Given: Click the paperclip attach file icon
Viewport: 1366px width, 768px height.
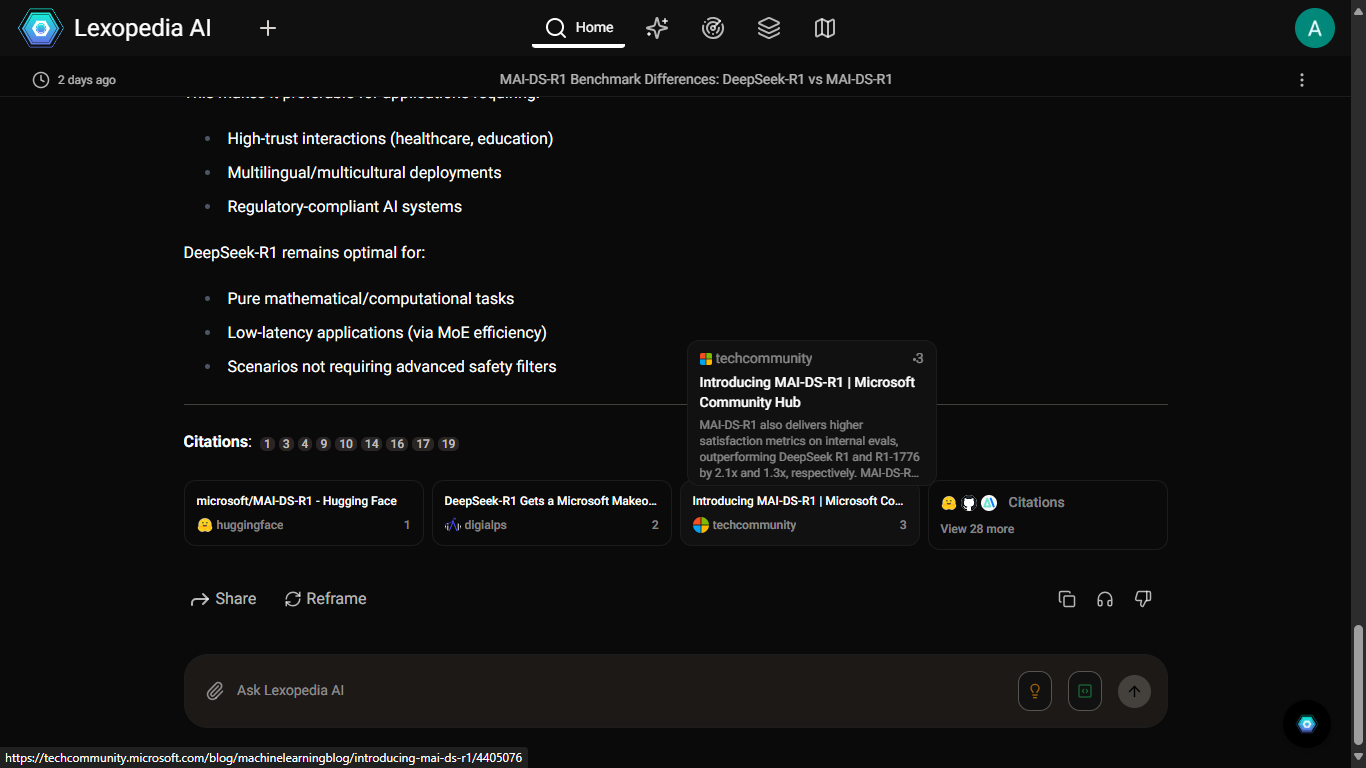Looking at the screenshot, I should click(214, 691).
